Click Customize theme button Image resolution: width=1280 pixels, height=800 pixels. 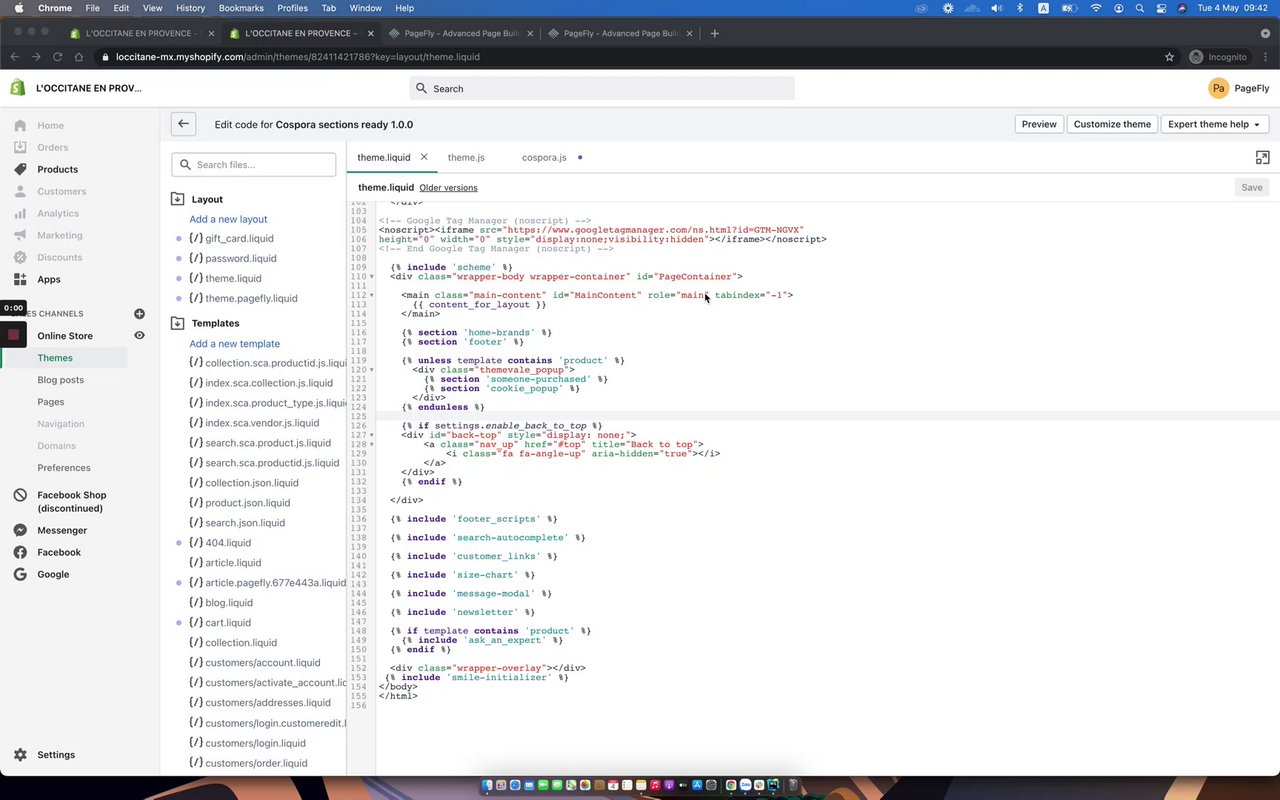click(x=1112, y=124)
